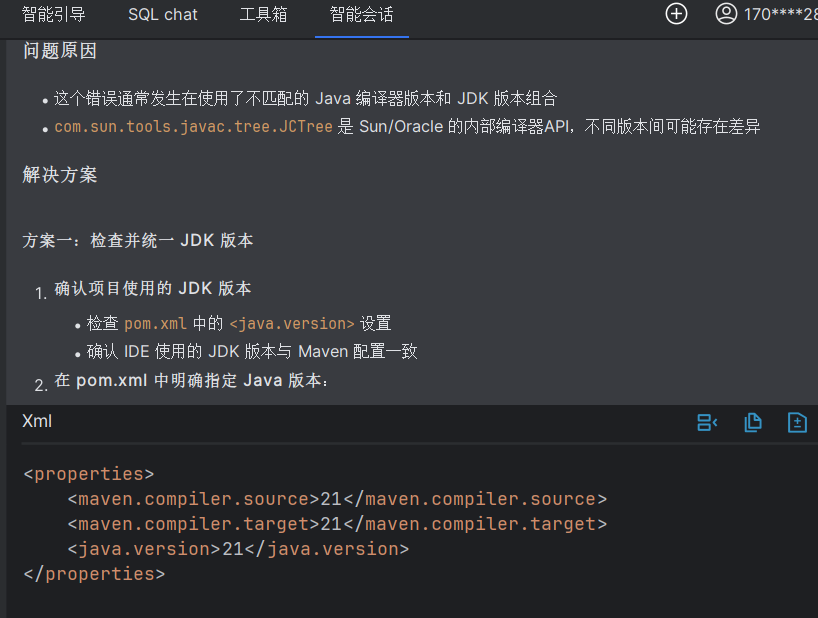Click the 问题原因 heading

(x=60, y=51)
